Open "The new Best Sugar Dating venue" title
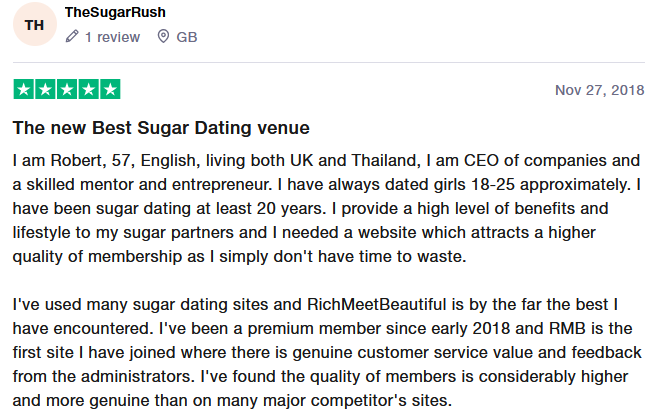 coord(161,128)
